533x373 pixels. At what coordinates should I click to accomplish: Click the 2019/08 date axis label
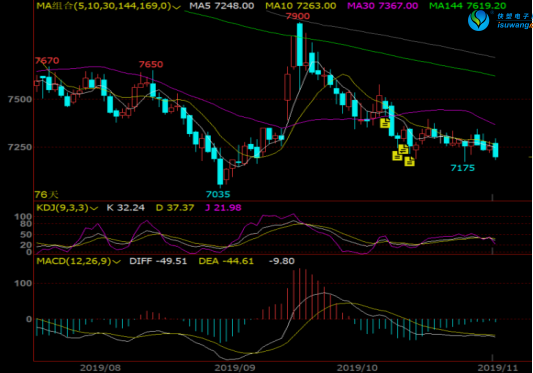click(100, 368)
